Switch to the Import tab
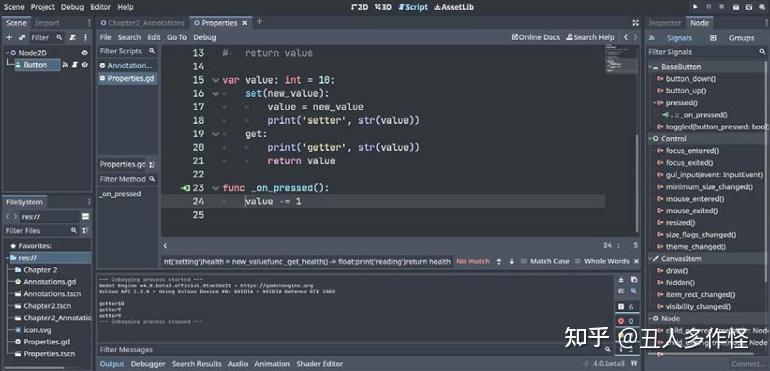Screen dimensions: 770x371 pos(47,23)
